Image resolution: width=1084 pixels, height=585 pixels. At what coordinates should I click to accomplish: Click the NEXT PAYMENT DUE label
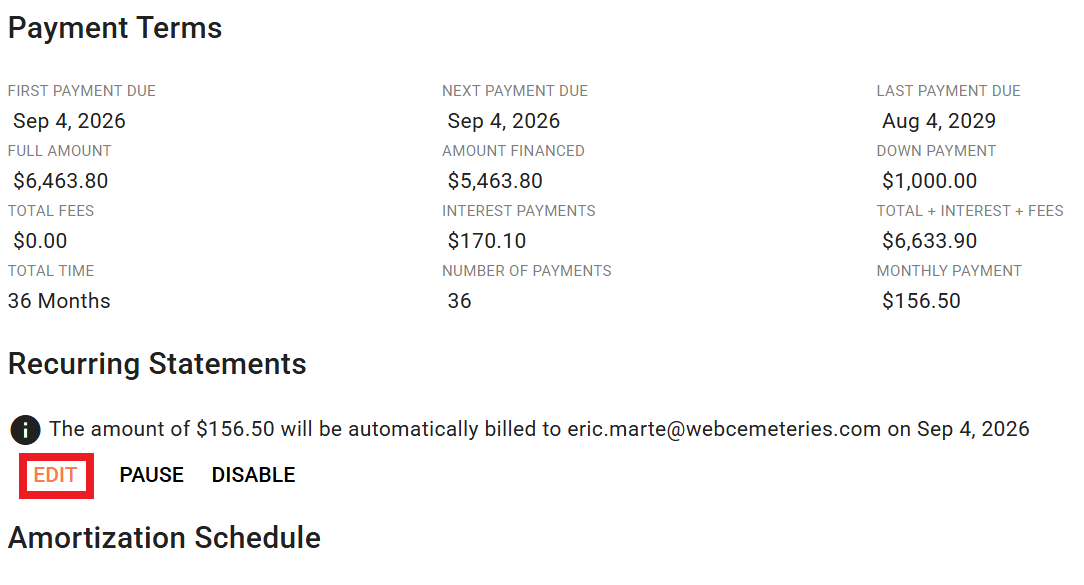coord(515,91)
